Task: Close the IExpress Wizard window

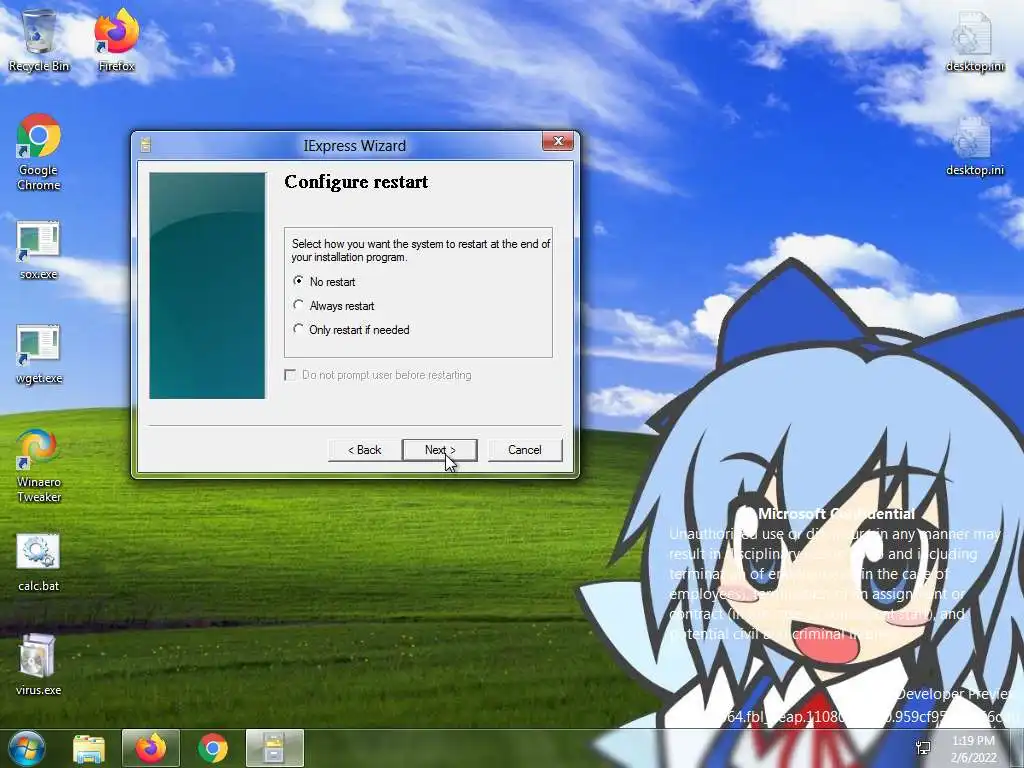Action: [558, 141]
